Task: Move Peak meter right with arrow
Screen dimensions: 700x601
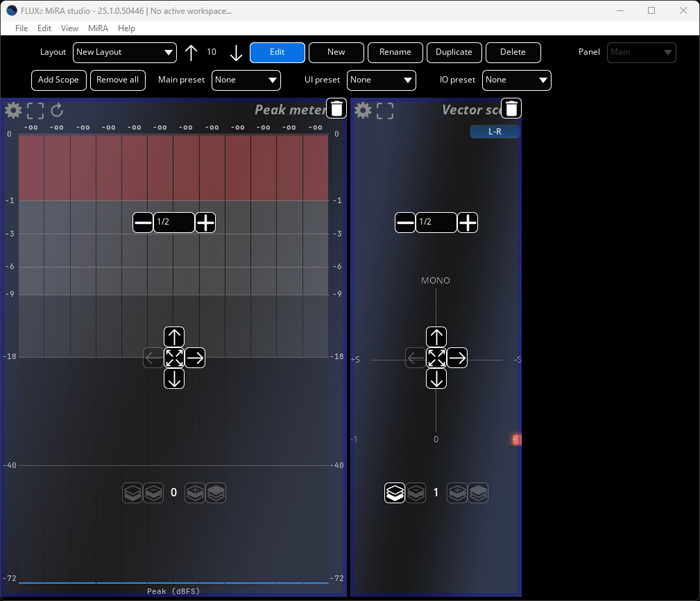Action: (x=195, y=358)
